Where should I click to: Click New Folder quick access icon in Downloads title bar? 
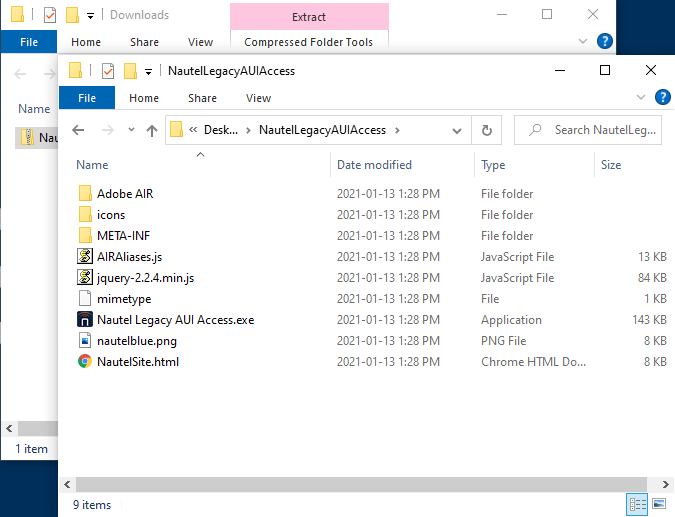point(72,15)
